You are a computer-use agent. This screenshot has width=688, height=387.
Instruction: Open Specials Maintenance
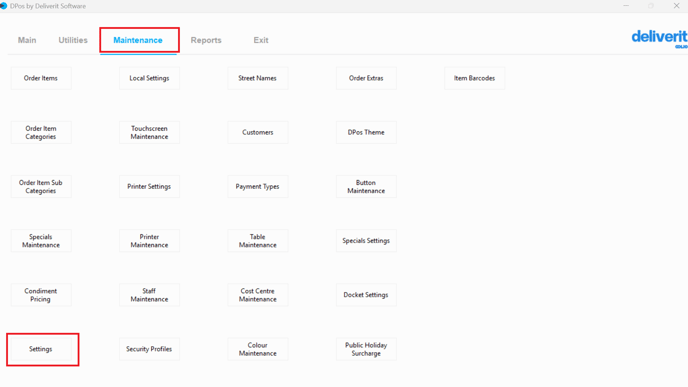coord(41,241)
